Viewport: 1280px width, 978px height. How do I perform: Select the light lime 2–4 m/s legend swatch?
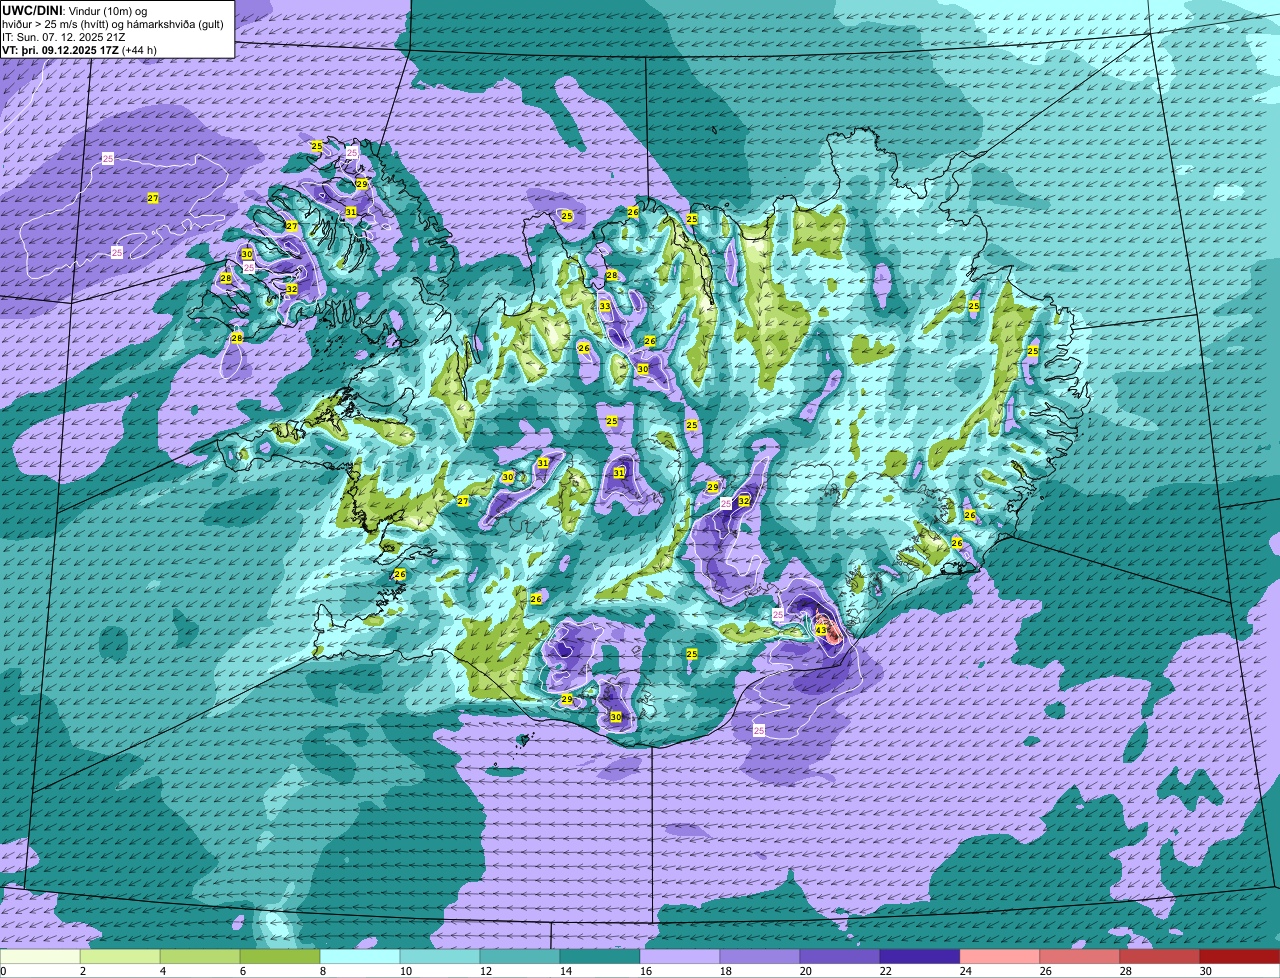(120, 957)
